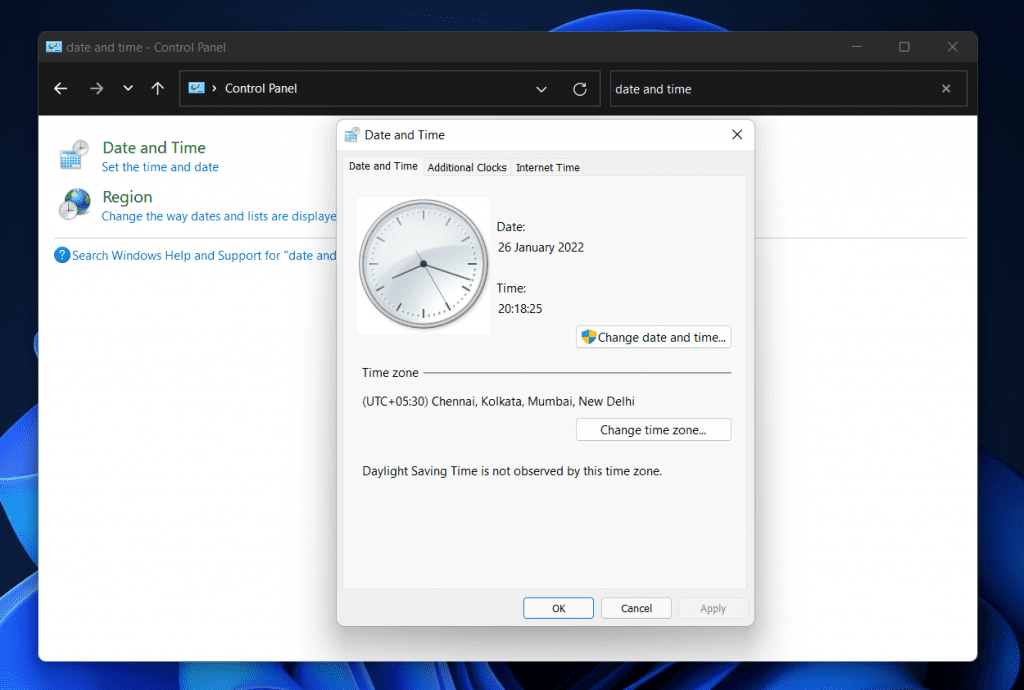The height and width of the screenshot is (690, 1024).
Task: Click the Region globe icon
Action: point(74,205)
